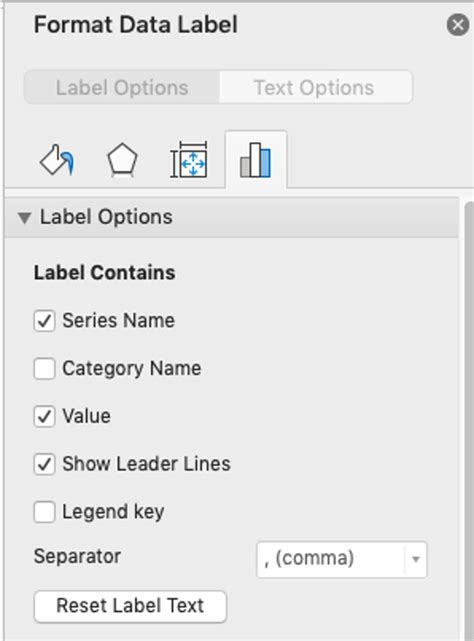
Task: Click the Series Name label text
Action: pos(119,320)
